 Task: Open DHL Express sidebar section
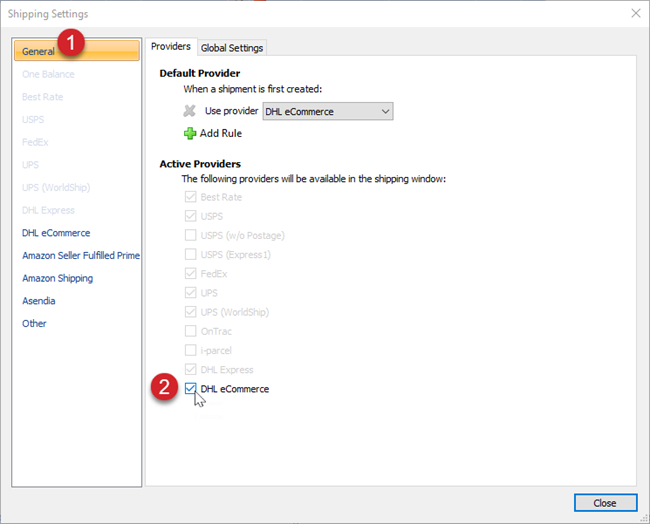click(x=48, y=210)
